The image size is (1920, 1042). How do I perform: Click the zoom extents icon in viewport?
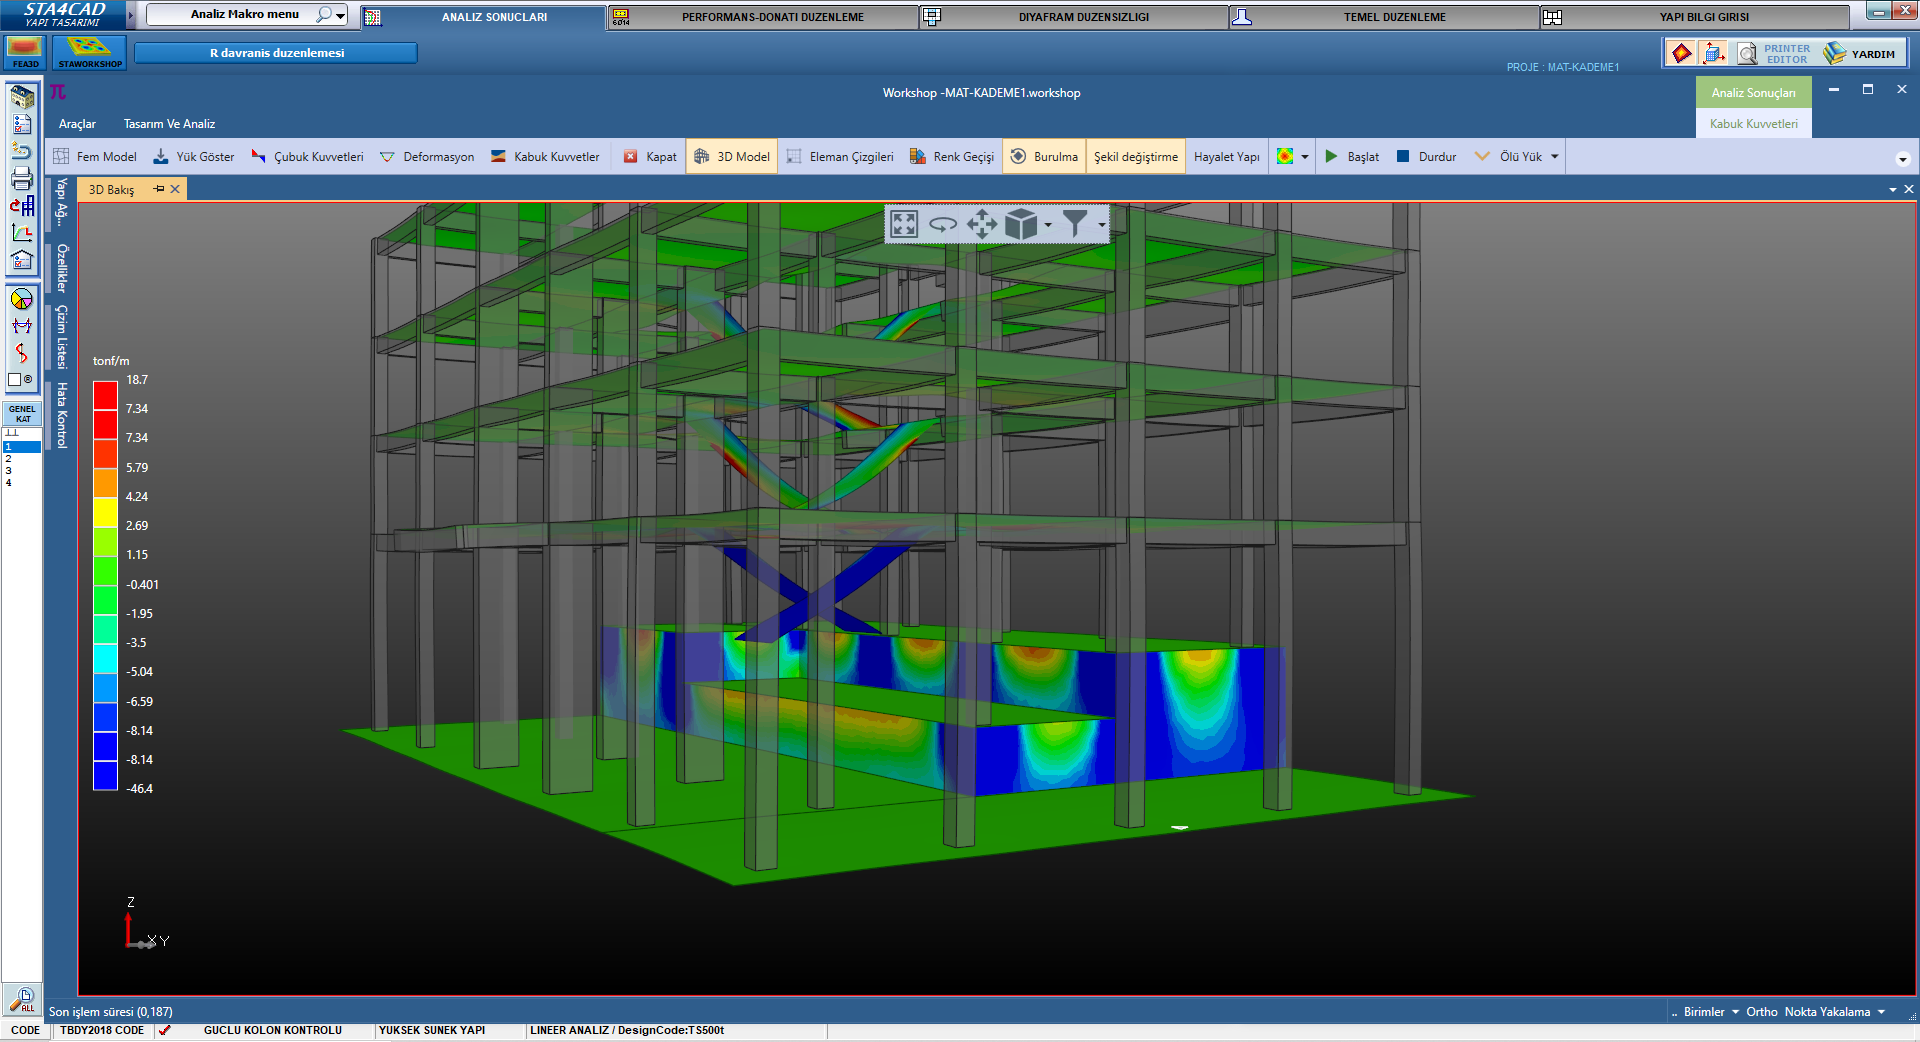pos(903,224)
